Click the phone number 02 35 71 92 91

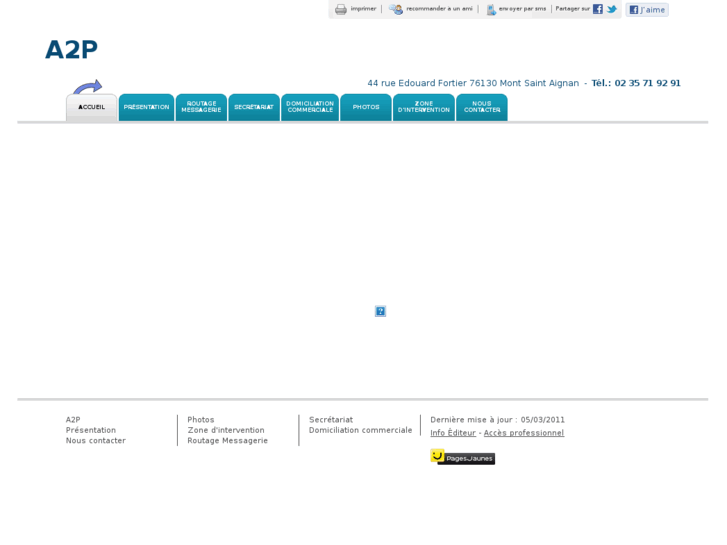[647, 83]
